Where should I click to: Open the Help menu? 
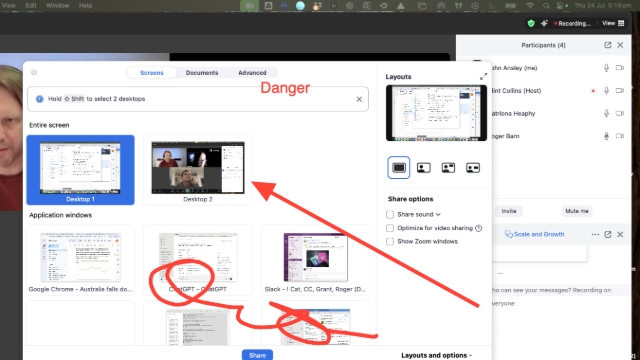click(85, 6)
